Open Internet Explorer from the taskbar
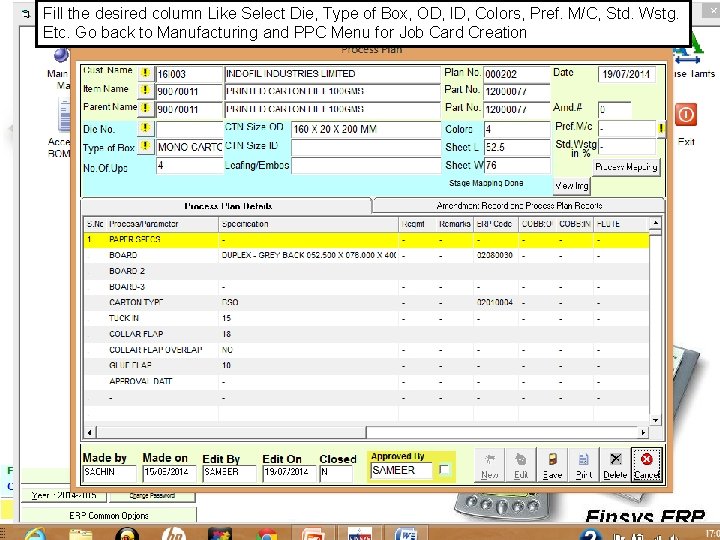The height and width of the screenshot is (540, 720). (36, 534)
